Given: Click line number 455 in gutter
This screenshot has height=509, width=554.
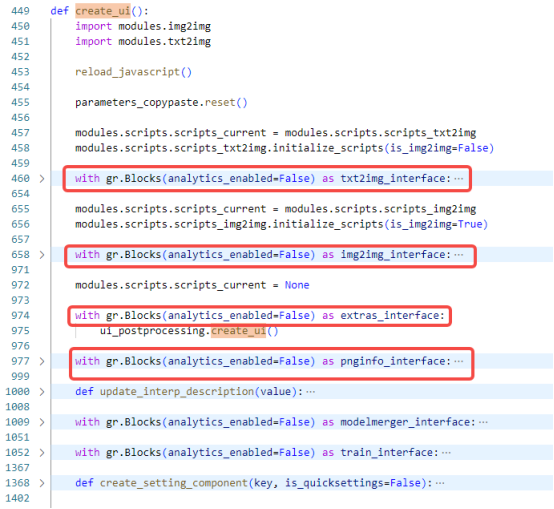Looking at the screenshot, I should click(x=20, y=102).
